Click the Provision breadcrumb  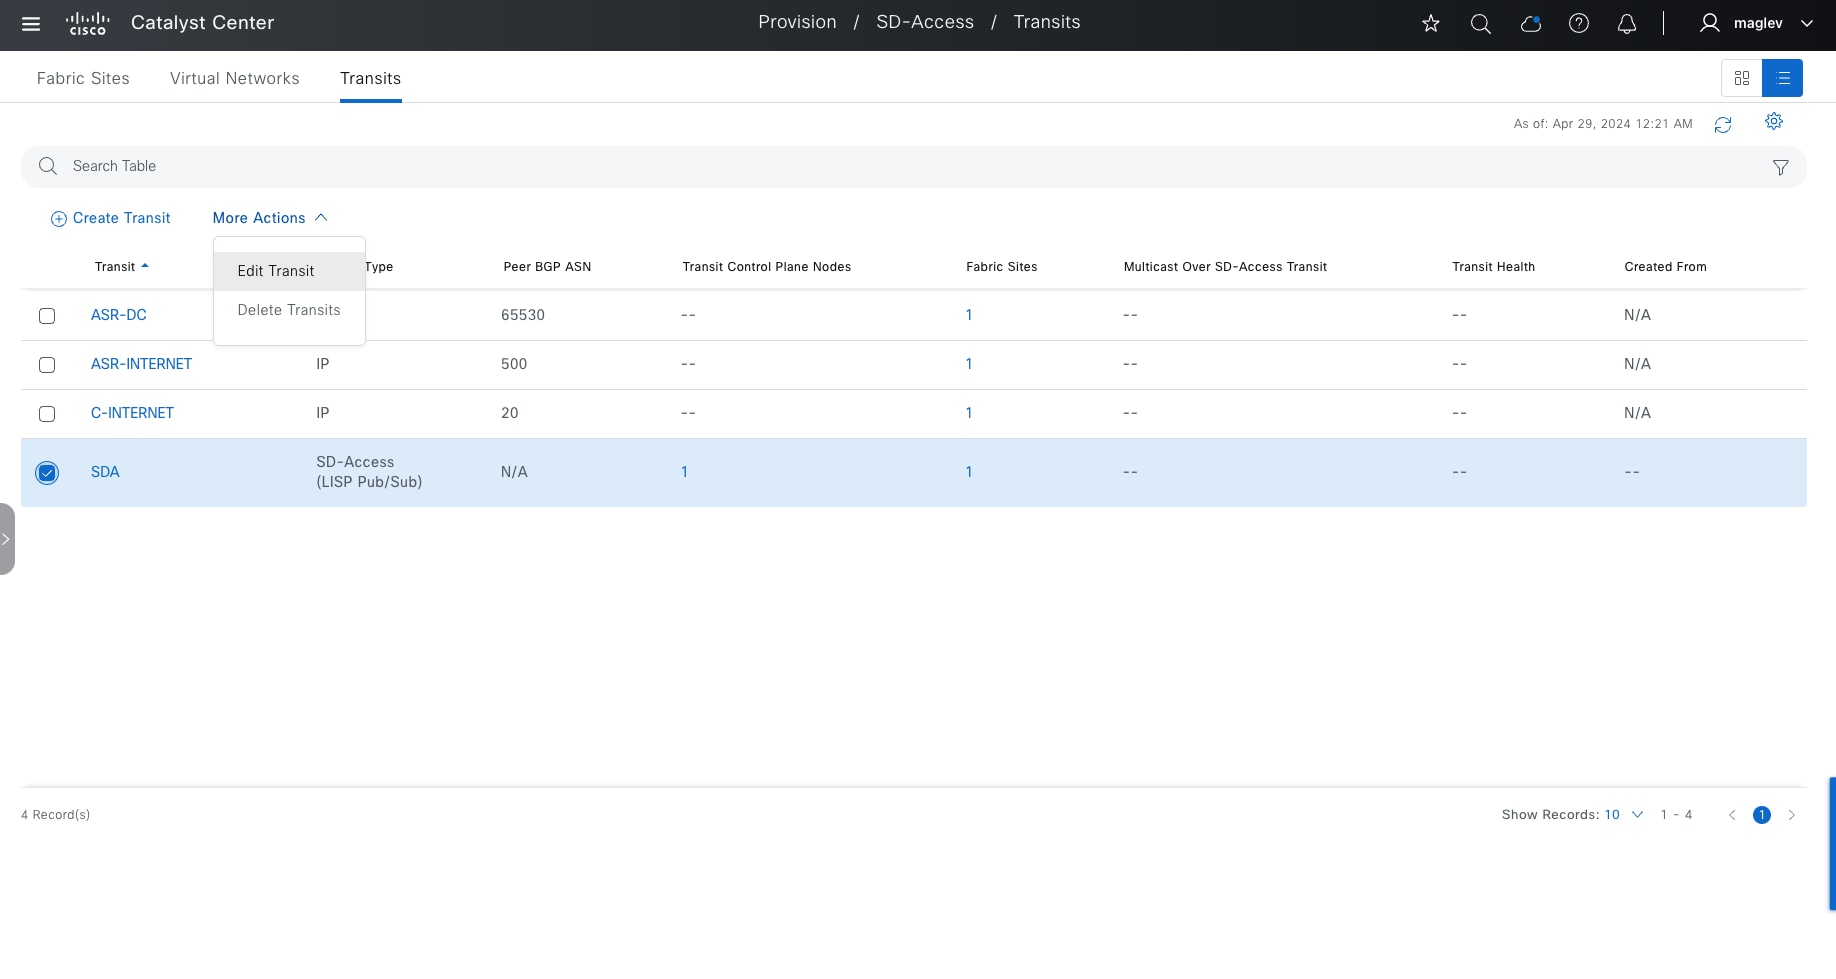[797, 22]
